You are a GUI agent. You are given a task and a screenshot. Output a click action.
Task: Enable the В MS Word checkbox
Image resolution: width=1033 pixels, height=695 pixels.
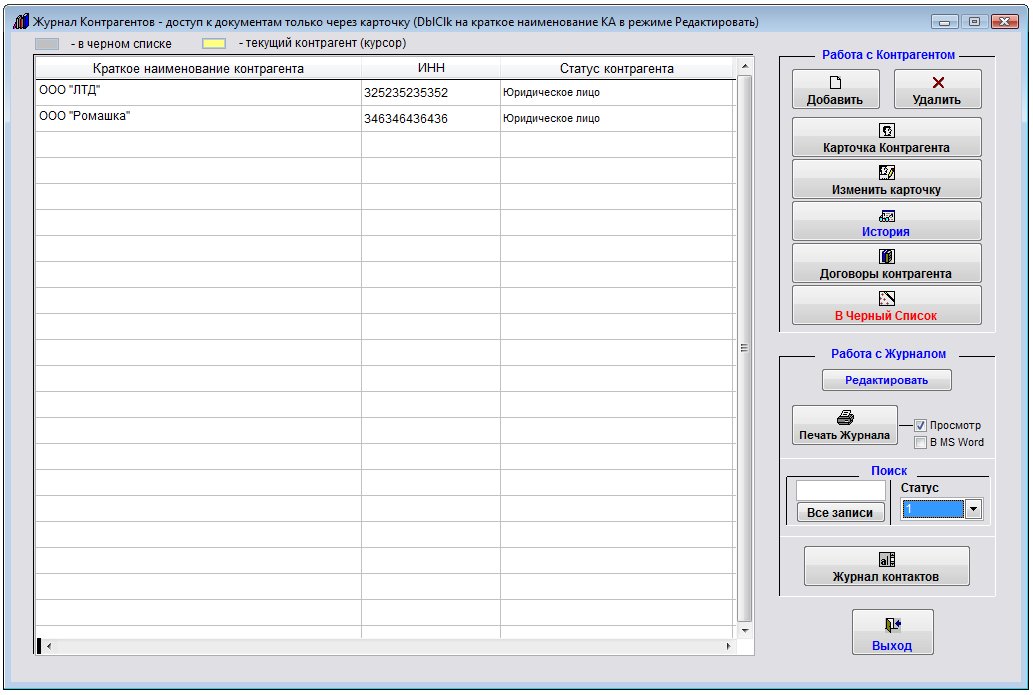(x=921, y=442)
